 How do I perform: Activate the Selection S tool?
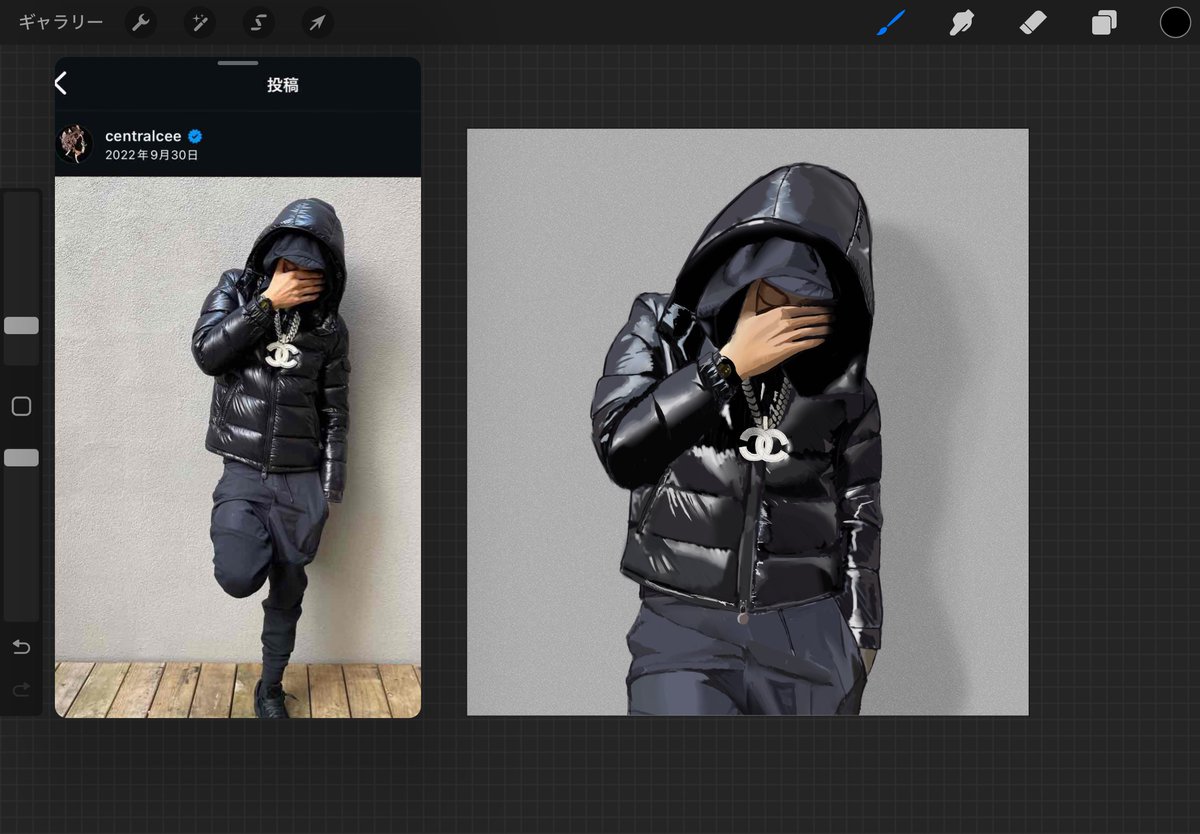click(x=259, y=22)
